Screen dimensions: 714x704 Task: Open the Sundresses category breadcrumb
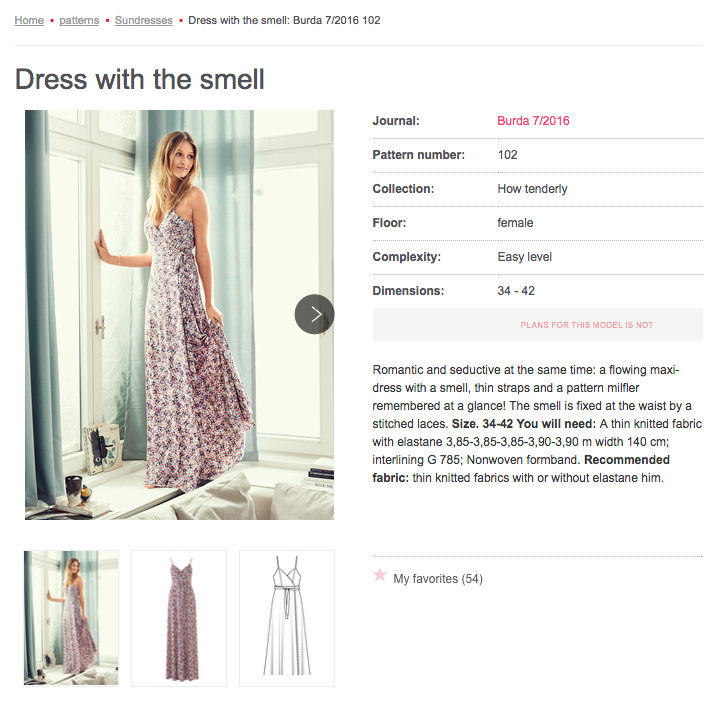coord(144,20)
